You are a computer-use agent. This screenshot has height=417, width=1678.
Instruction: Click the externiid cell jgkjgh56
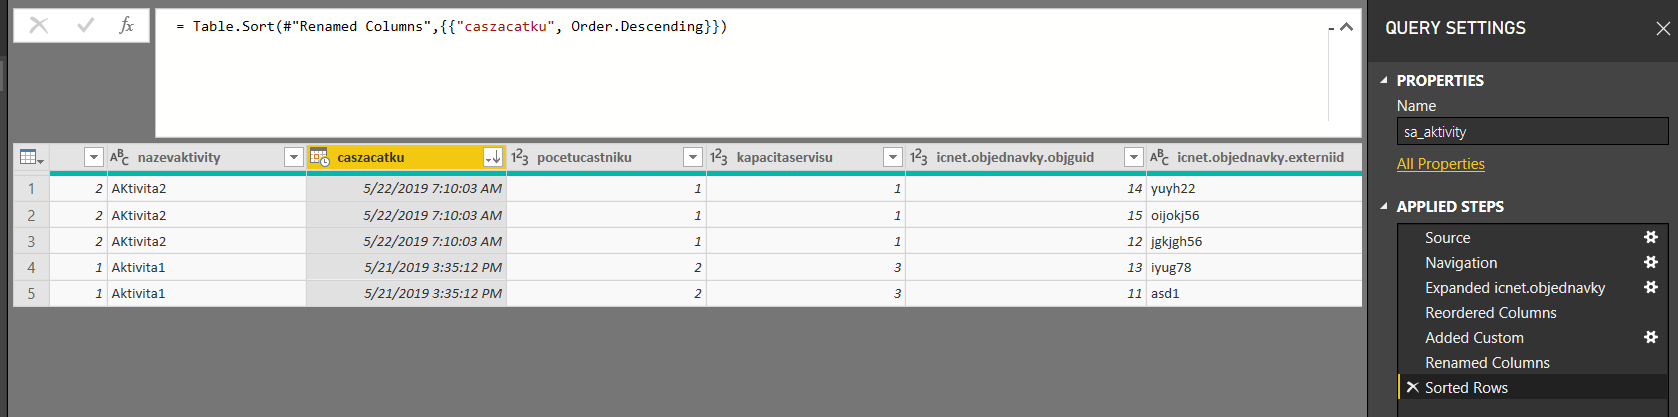(x=1254, y=241)
